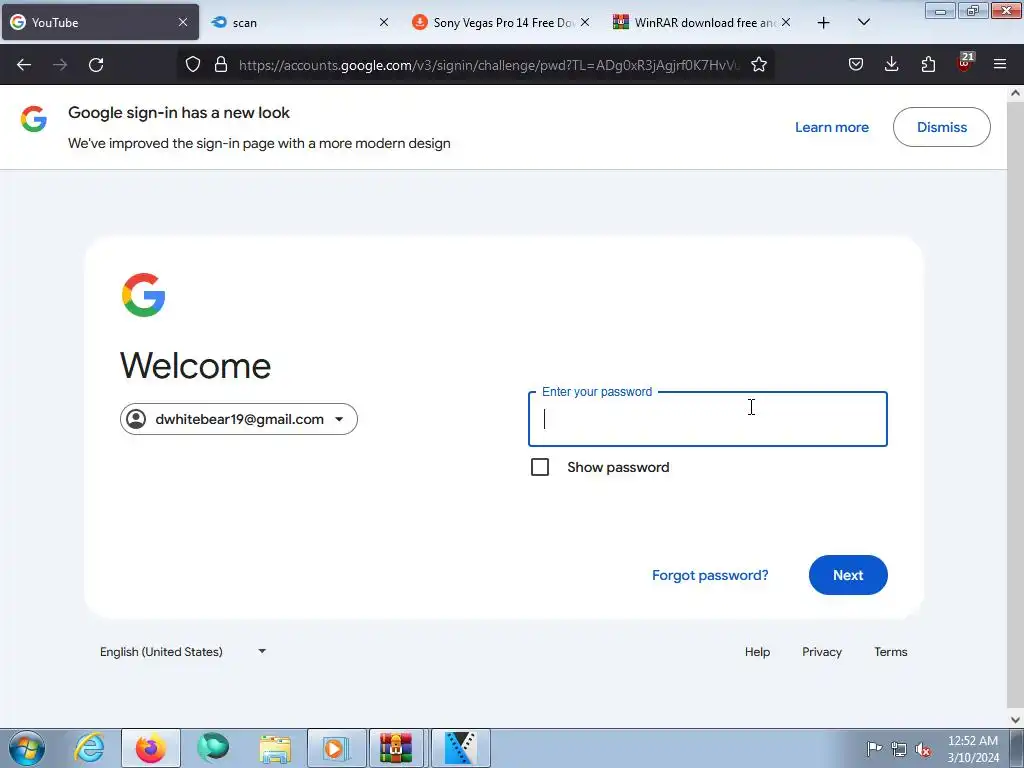Open the Windows Start menu

point(27,748)
